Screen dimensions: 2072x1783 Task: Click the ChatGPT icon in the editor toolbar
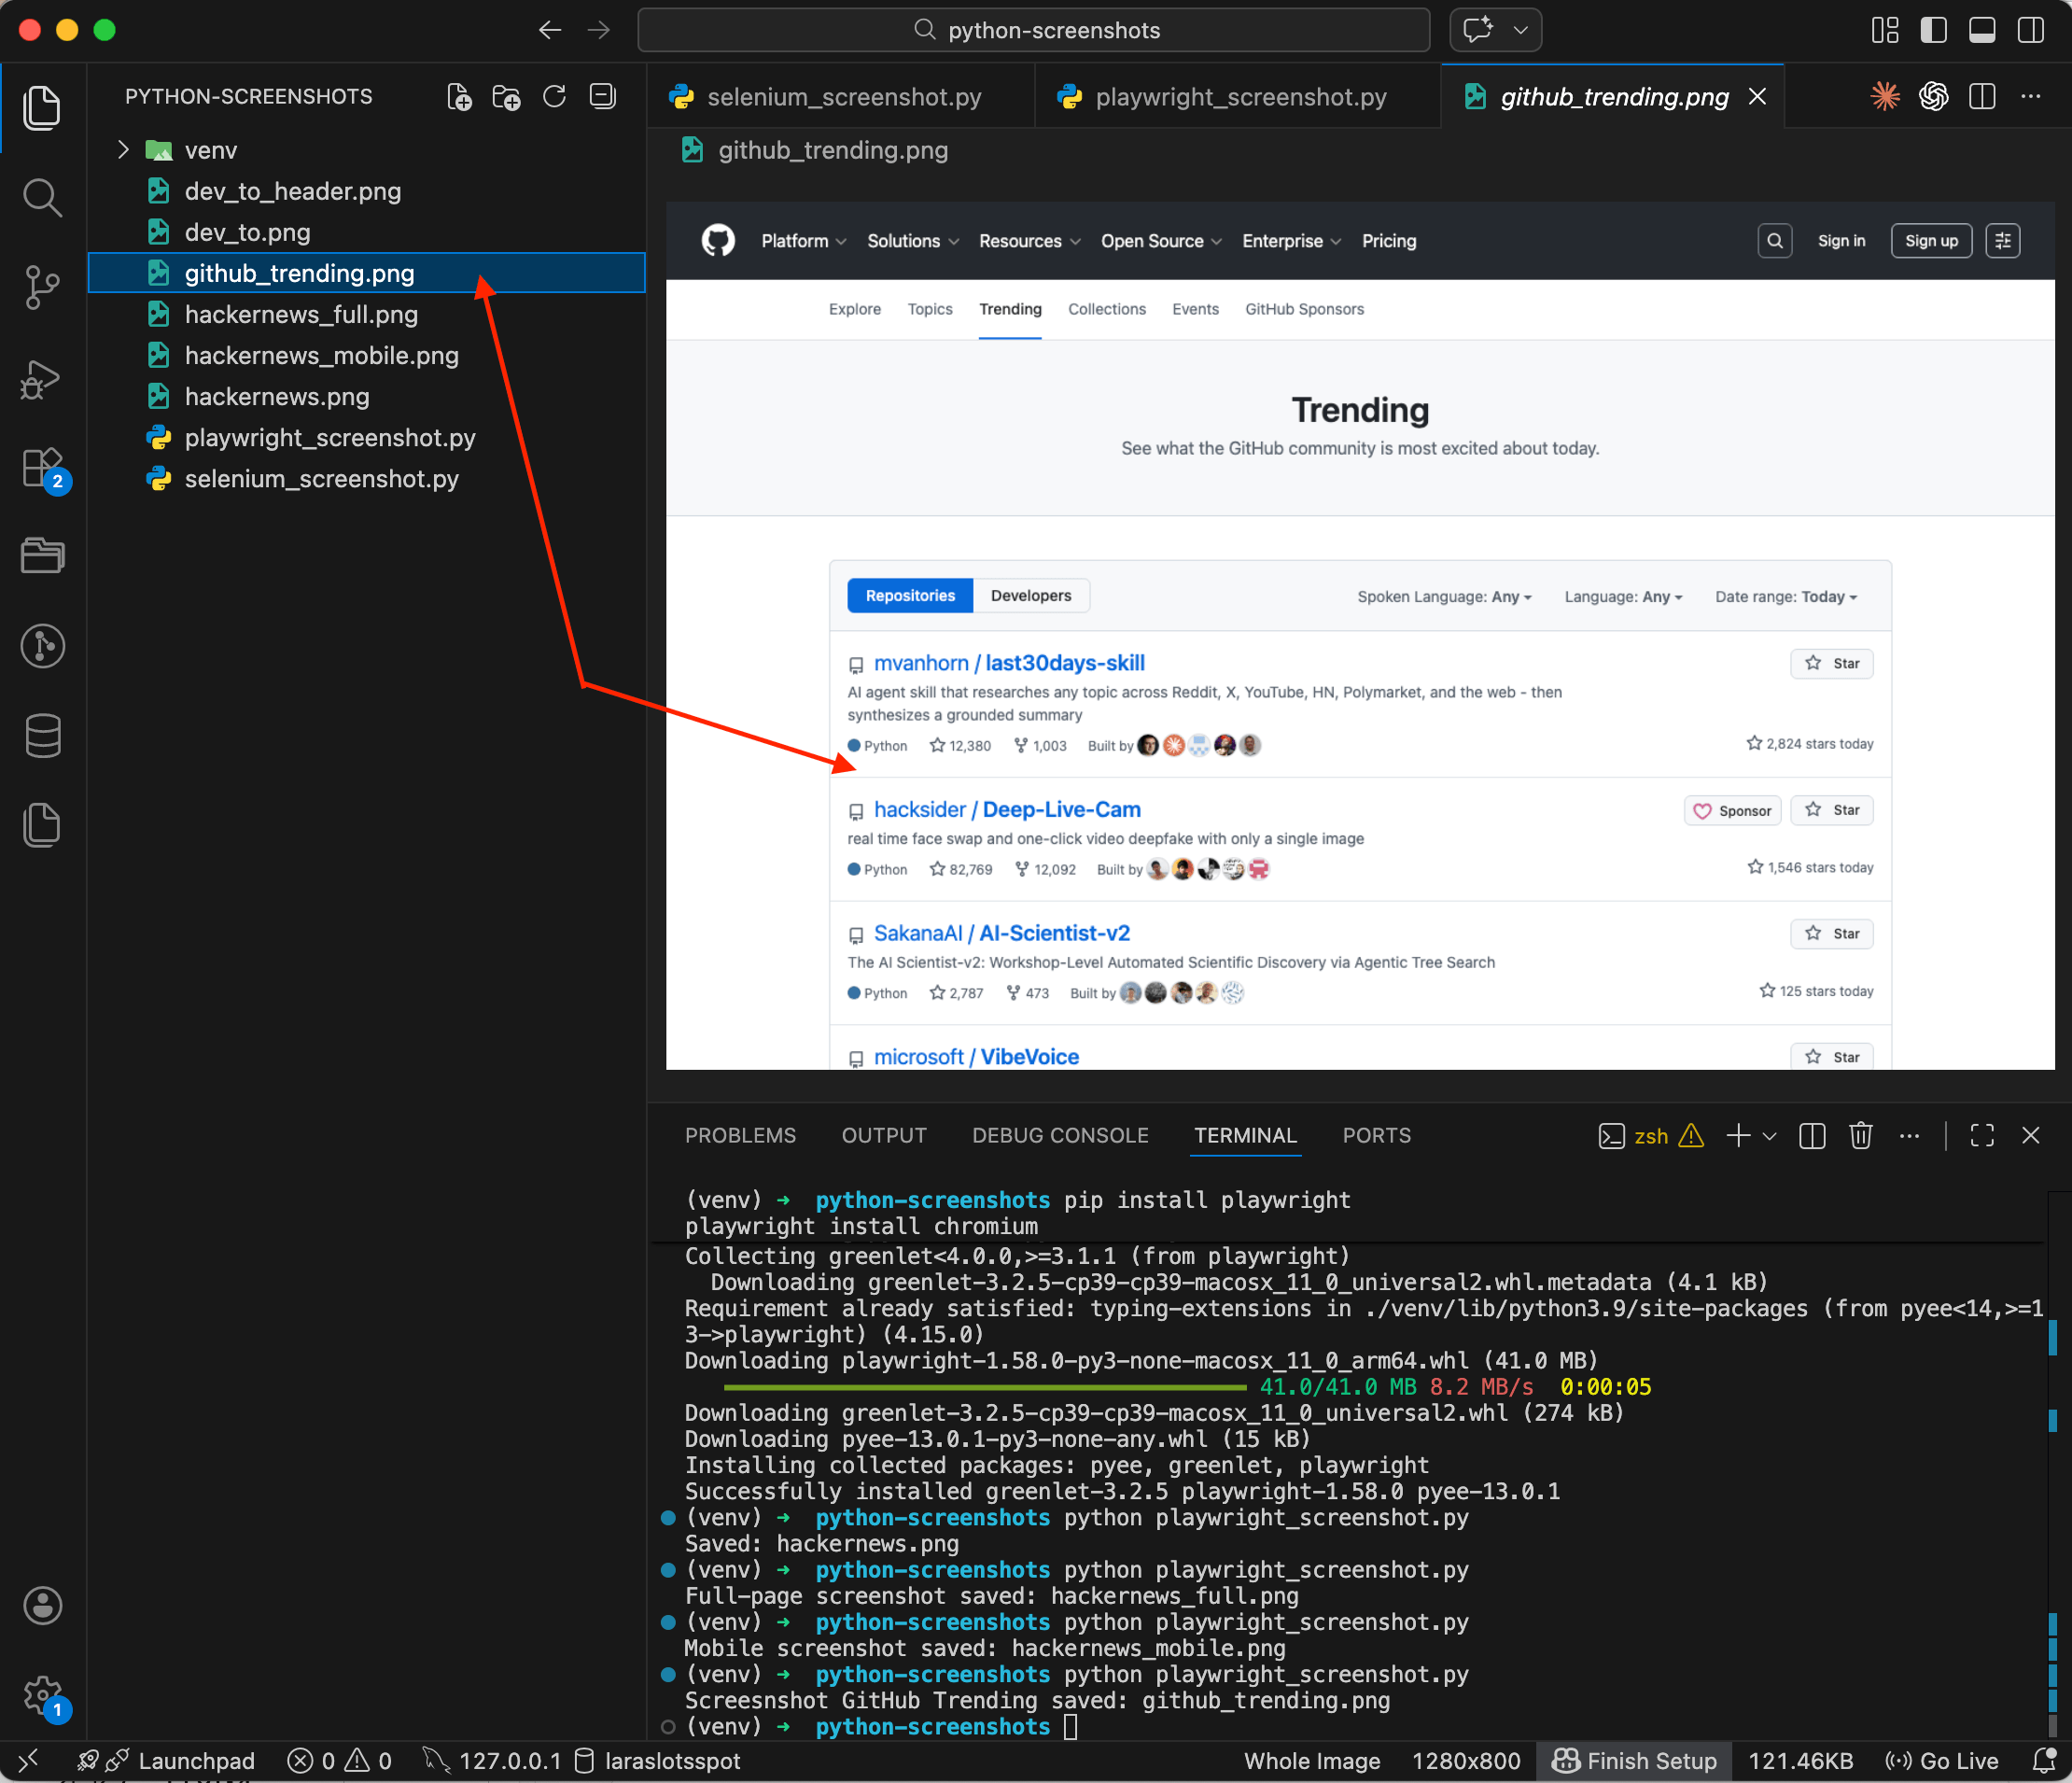click(1933, 96)
